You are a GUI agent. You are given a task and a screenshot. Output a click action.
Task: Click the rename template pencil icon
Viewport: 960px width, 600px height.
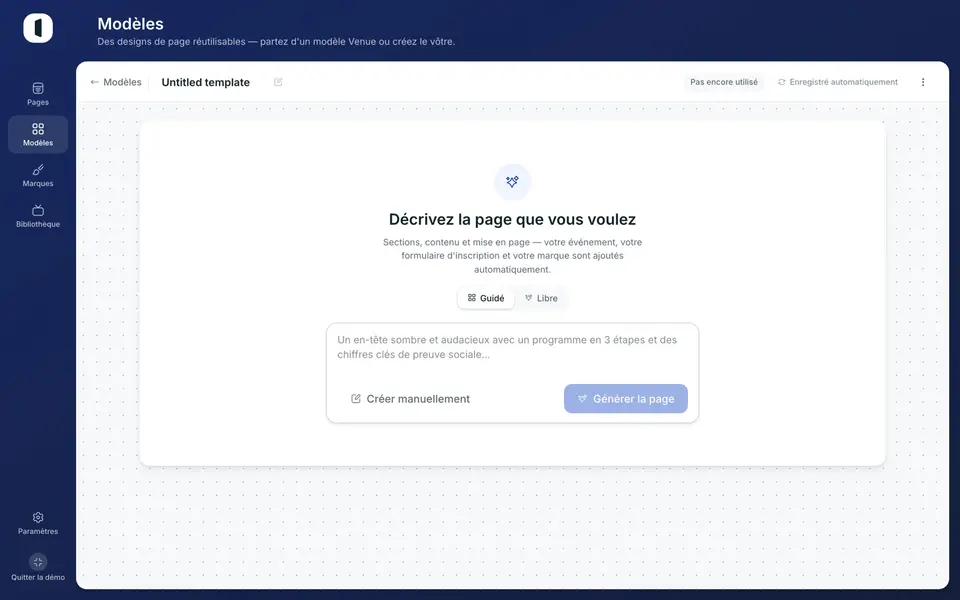click(278, 82)
